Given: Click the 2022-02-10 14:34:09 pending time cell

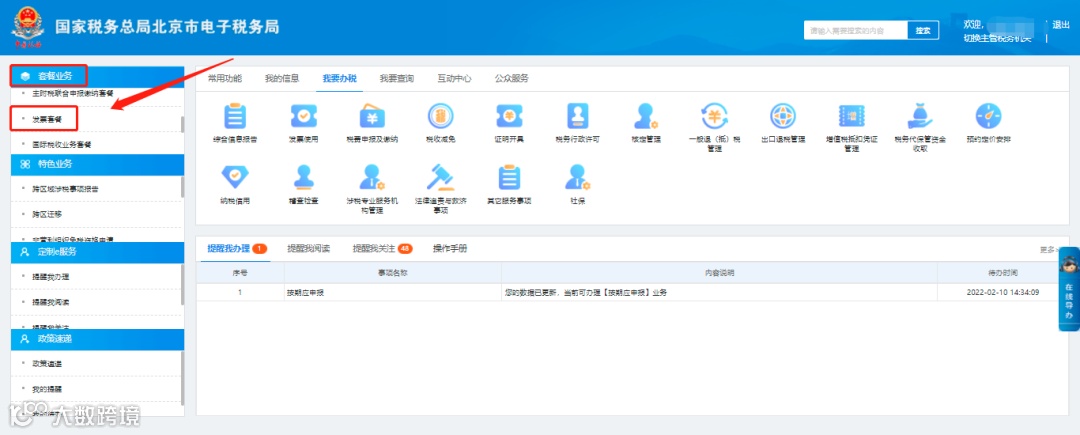Looking at the screenshot, I should point(1003,293).
